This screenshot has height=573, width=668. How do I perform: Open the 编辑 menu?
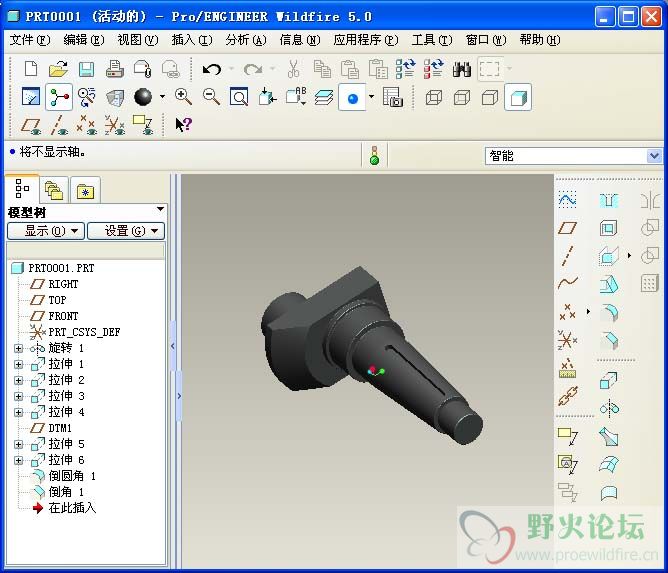click(x=84, y=40)
